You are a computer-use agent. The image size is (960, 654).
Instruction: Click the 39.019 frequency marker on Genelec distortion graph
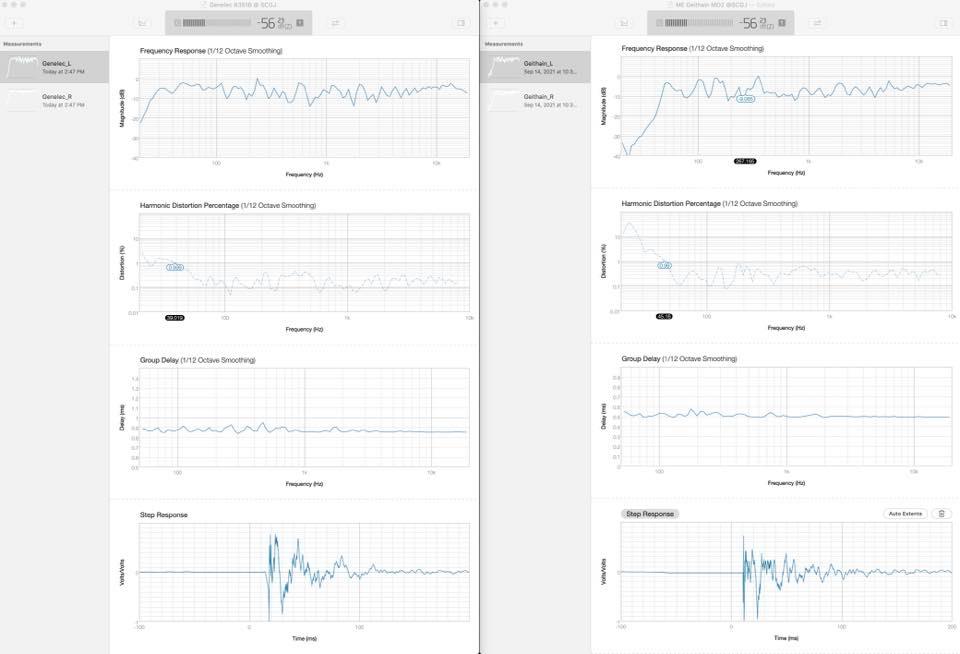[174, 318]
